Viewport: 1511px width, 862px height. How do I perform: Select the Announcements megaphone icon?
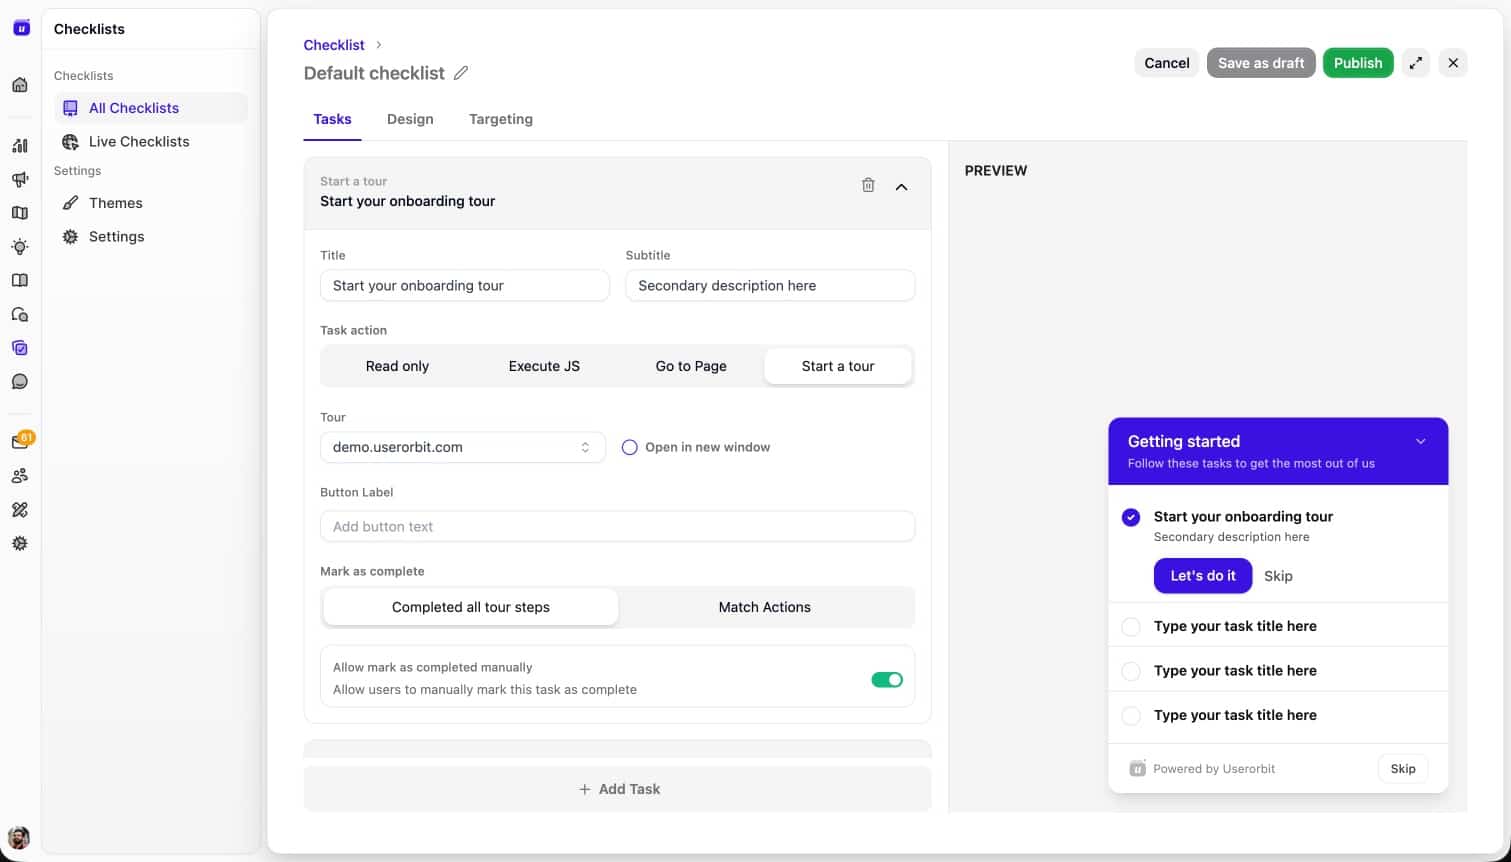20,179
